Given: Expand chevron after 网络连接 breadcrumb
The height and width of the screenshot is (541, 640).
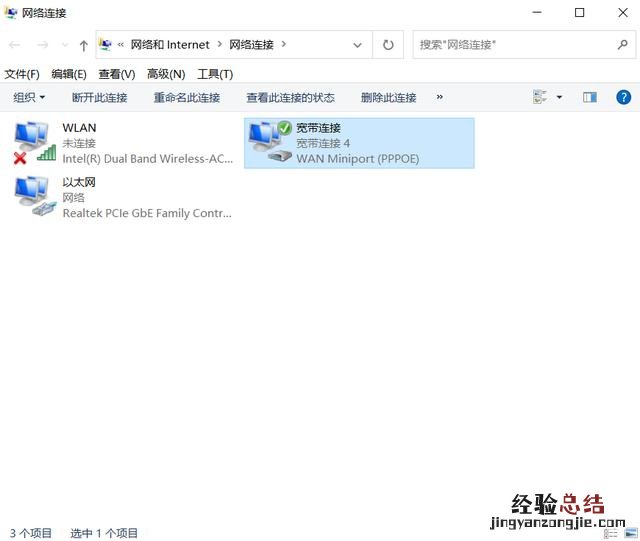Looking at the screenshot, I should [x=284, y=44].
